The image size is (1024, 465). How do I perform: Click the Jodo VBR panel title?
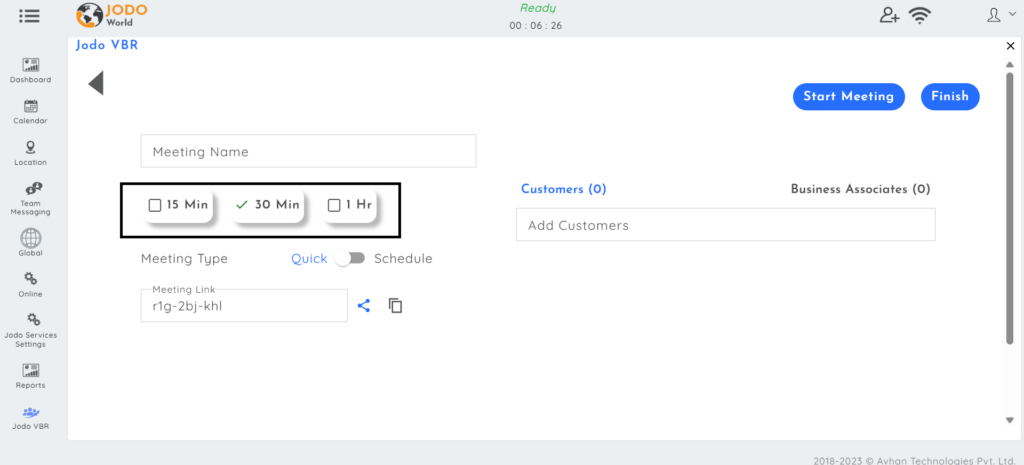point(107,45)
